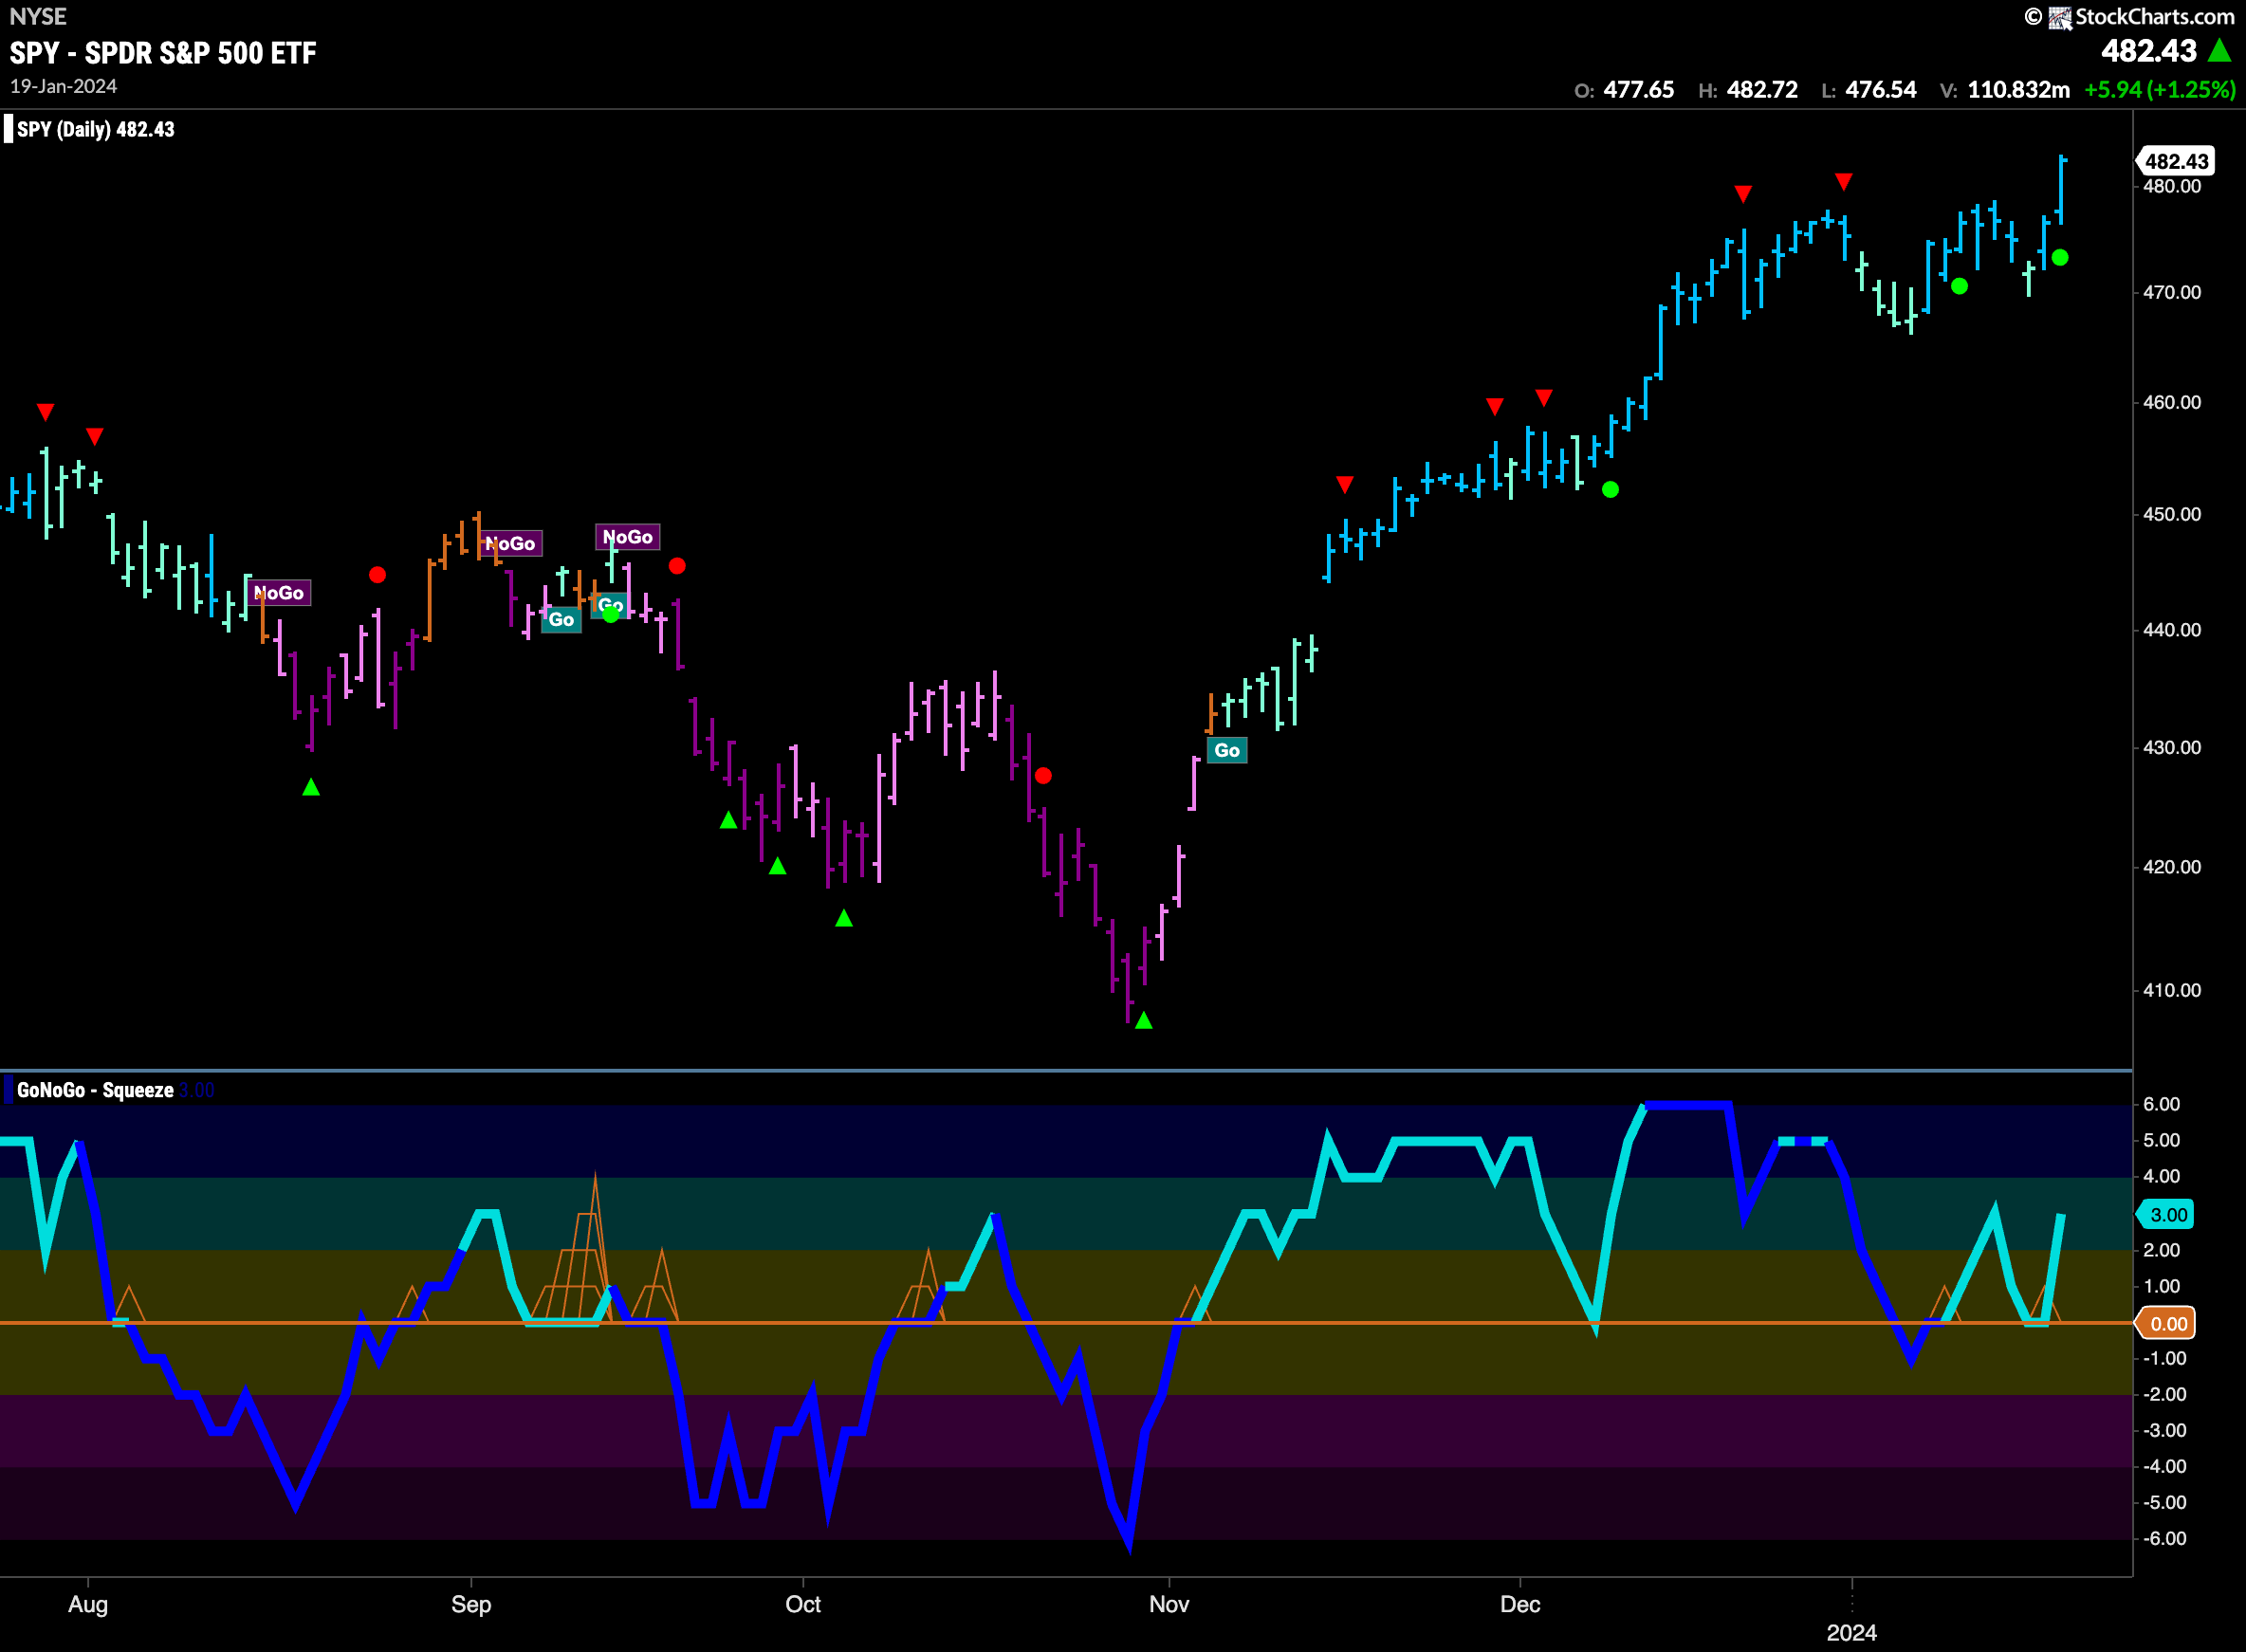Click the red dot marker in mid-September
Screen dimensions: 2246x1652
coord(677,566)
